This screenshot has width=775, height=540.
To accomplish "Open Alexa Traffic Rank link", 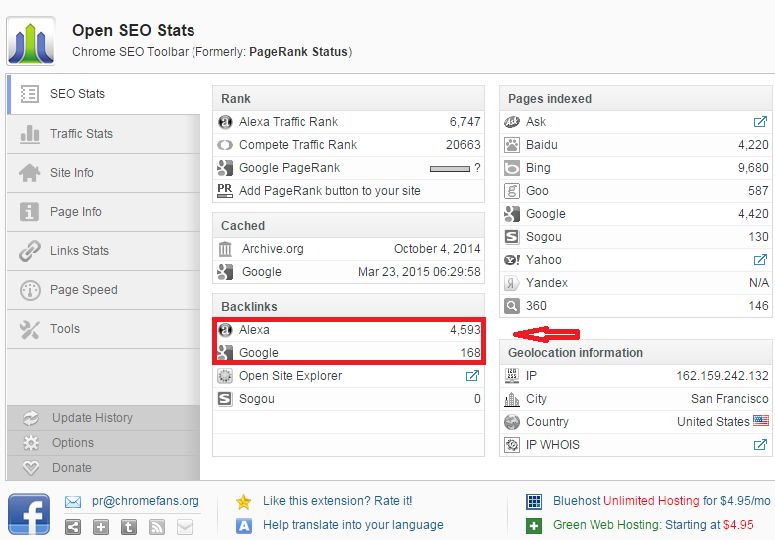I will (x=288, y=122).
